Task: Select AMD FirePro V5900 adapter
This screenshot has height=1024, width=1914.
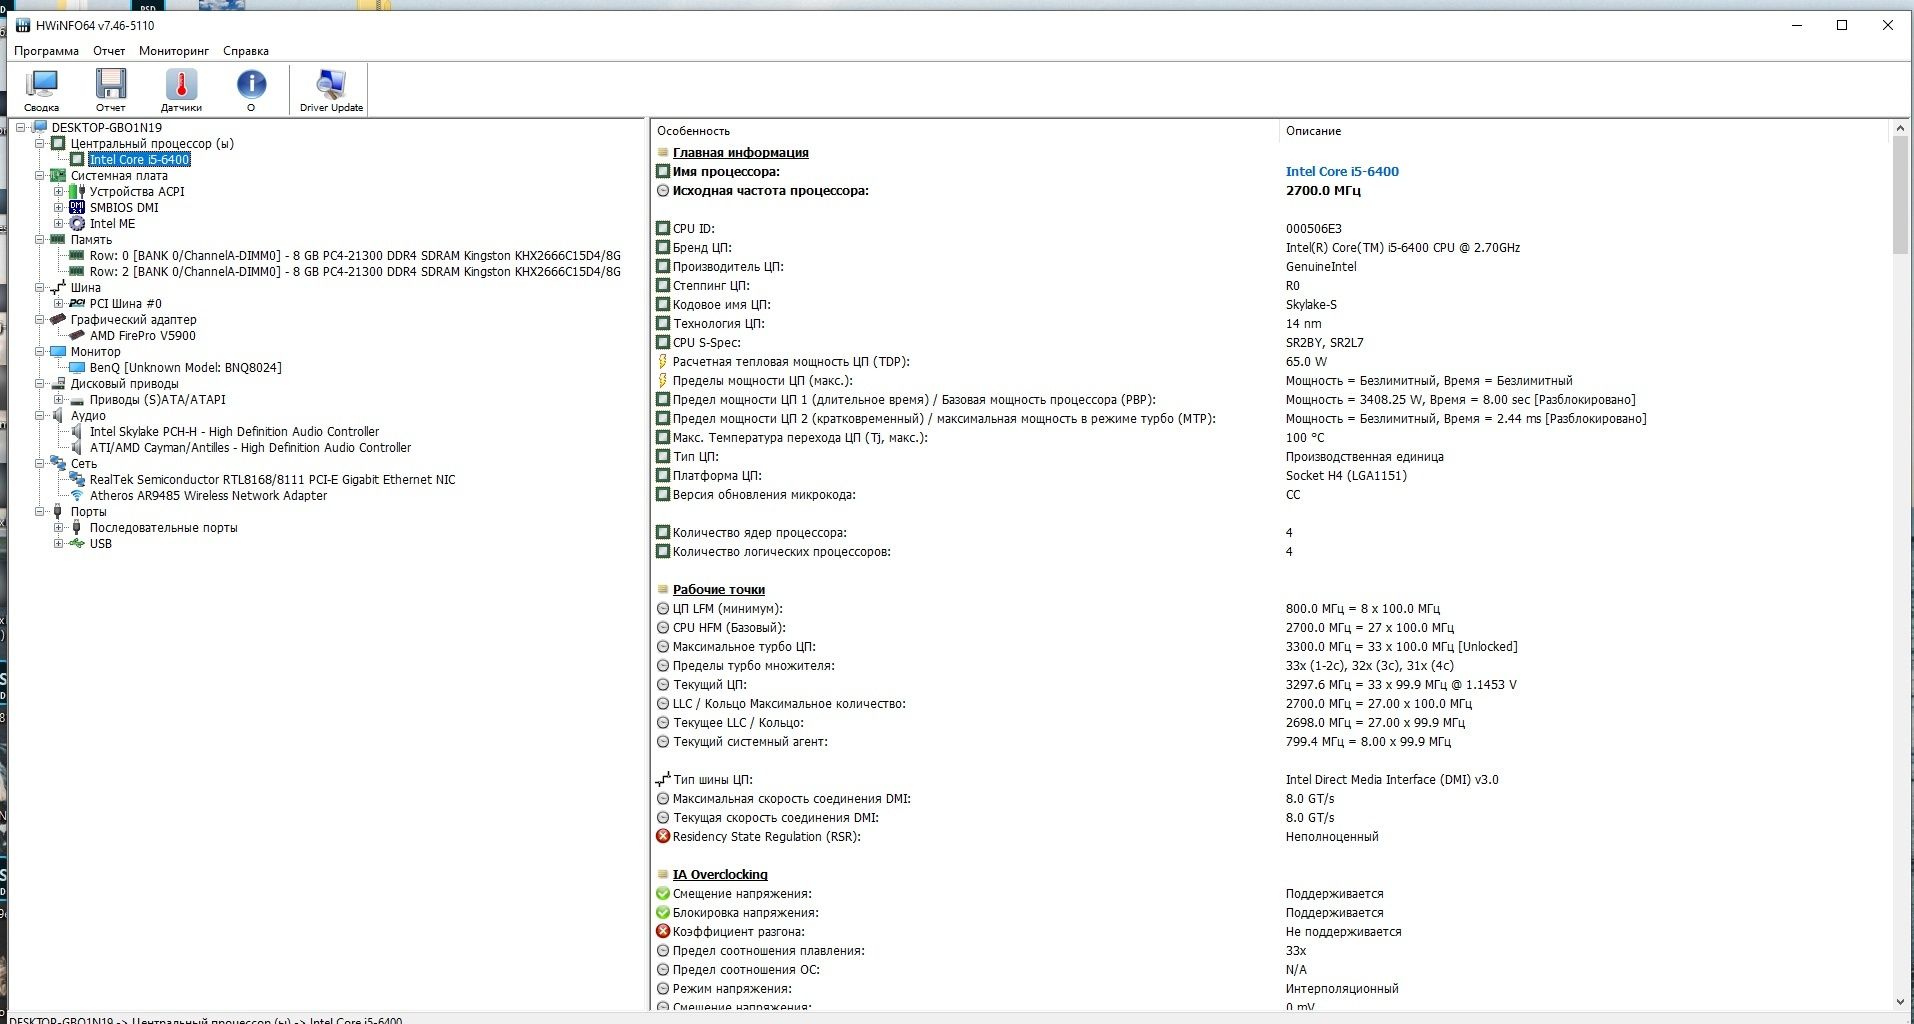Action: click(x=143, y=335)
